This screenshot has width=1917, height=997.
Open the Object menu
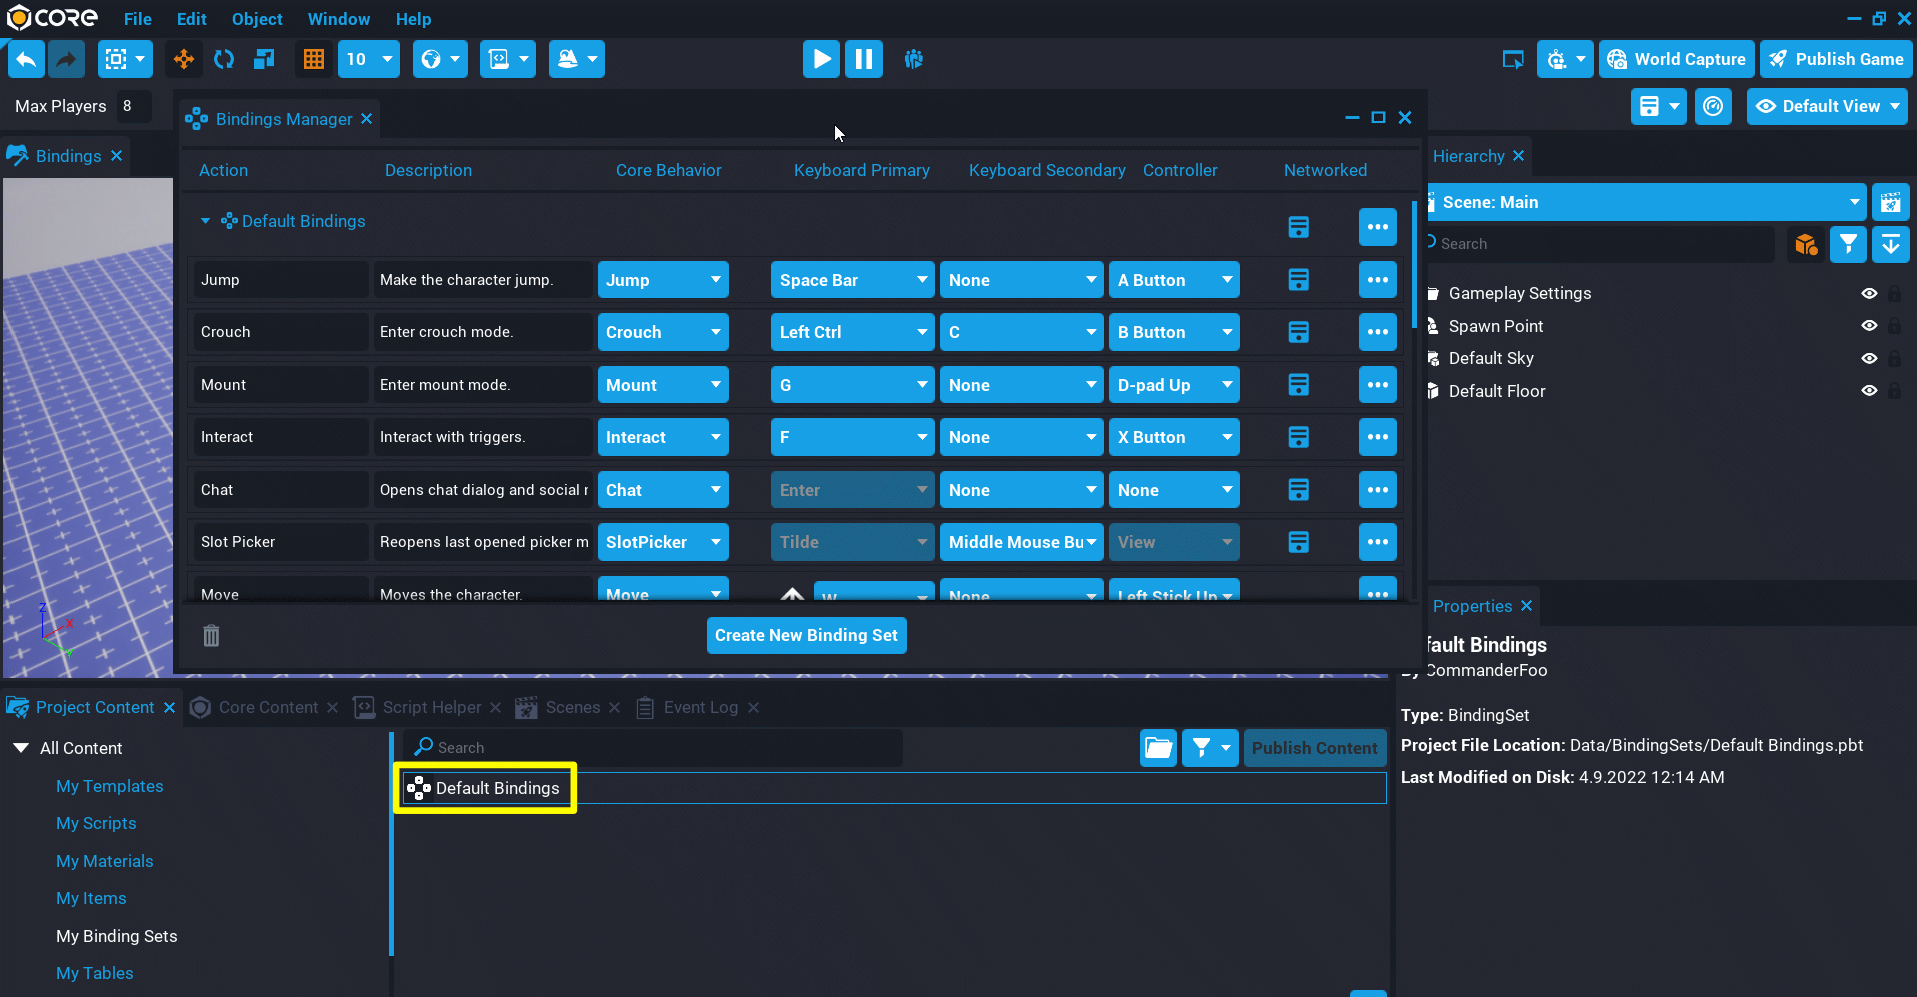click(x=257, y=19)
